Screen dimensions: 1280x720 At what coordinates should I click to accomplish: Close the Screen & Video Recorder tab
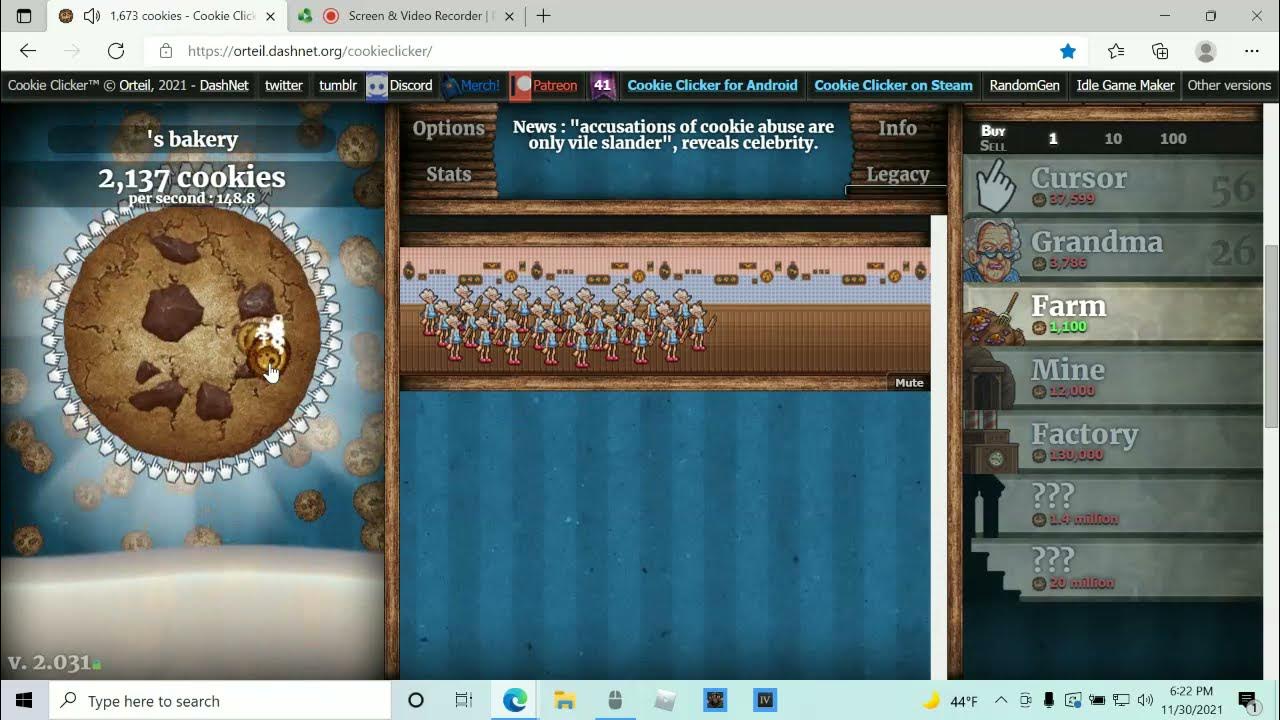(x=509, y=16)
